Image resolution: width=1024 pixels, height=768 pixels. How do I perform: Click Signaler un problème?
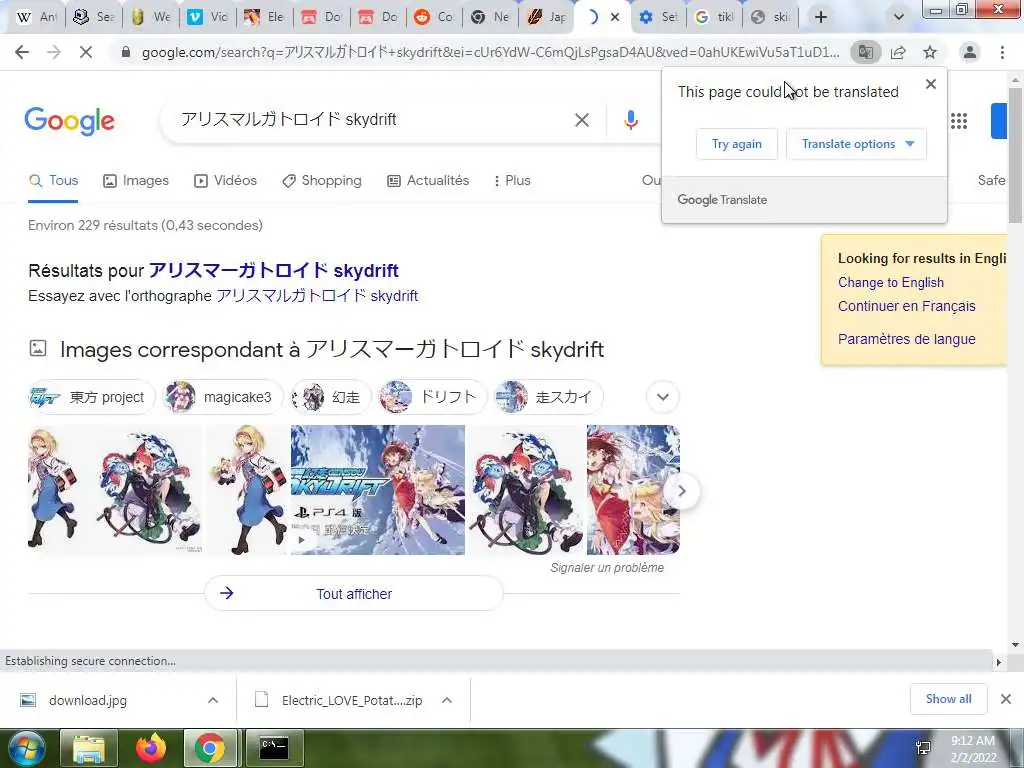coord(607,568)
